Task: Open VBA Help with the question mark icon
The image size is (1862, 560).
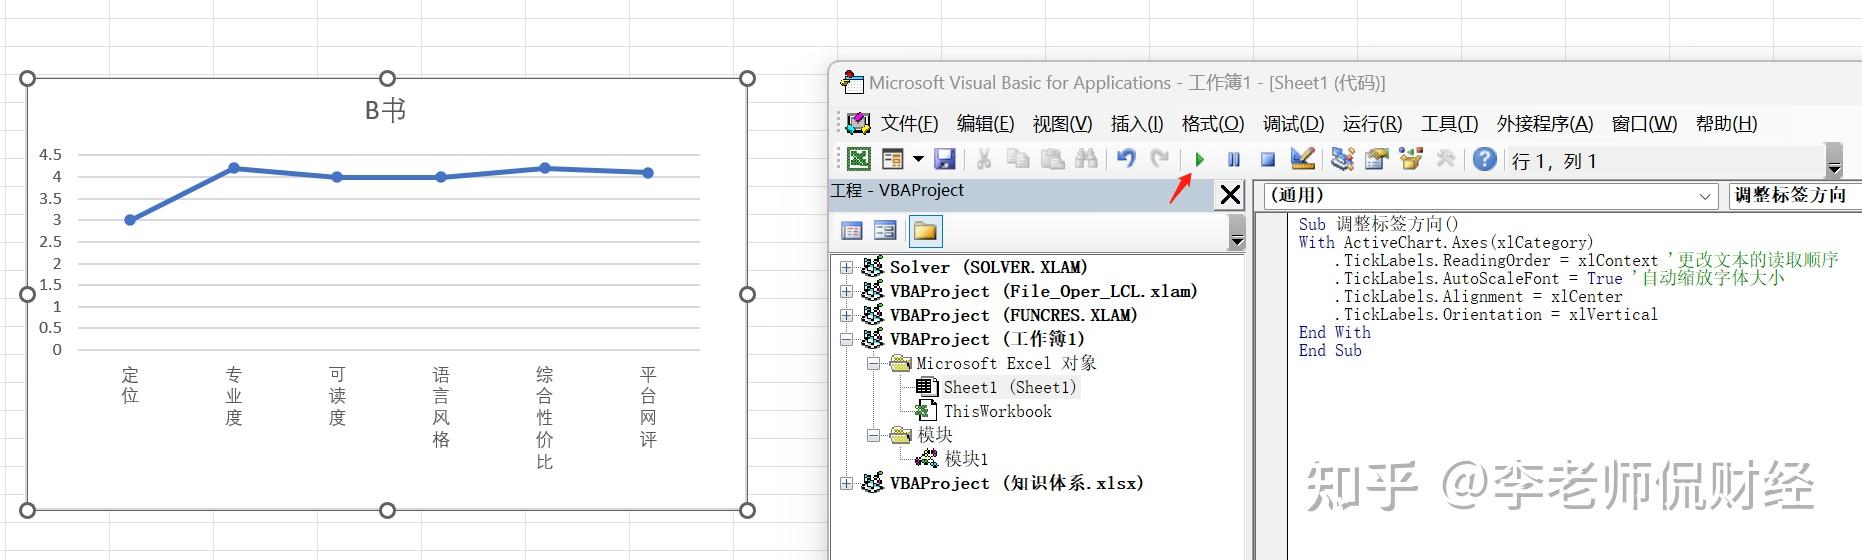Action: click(1485, 159)
